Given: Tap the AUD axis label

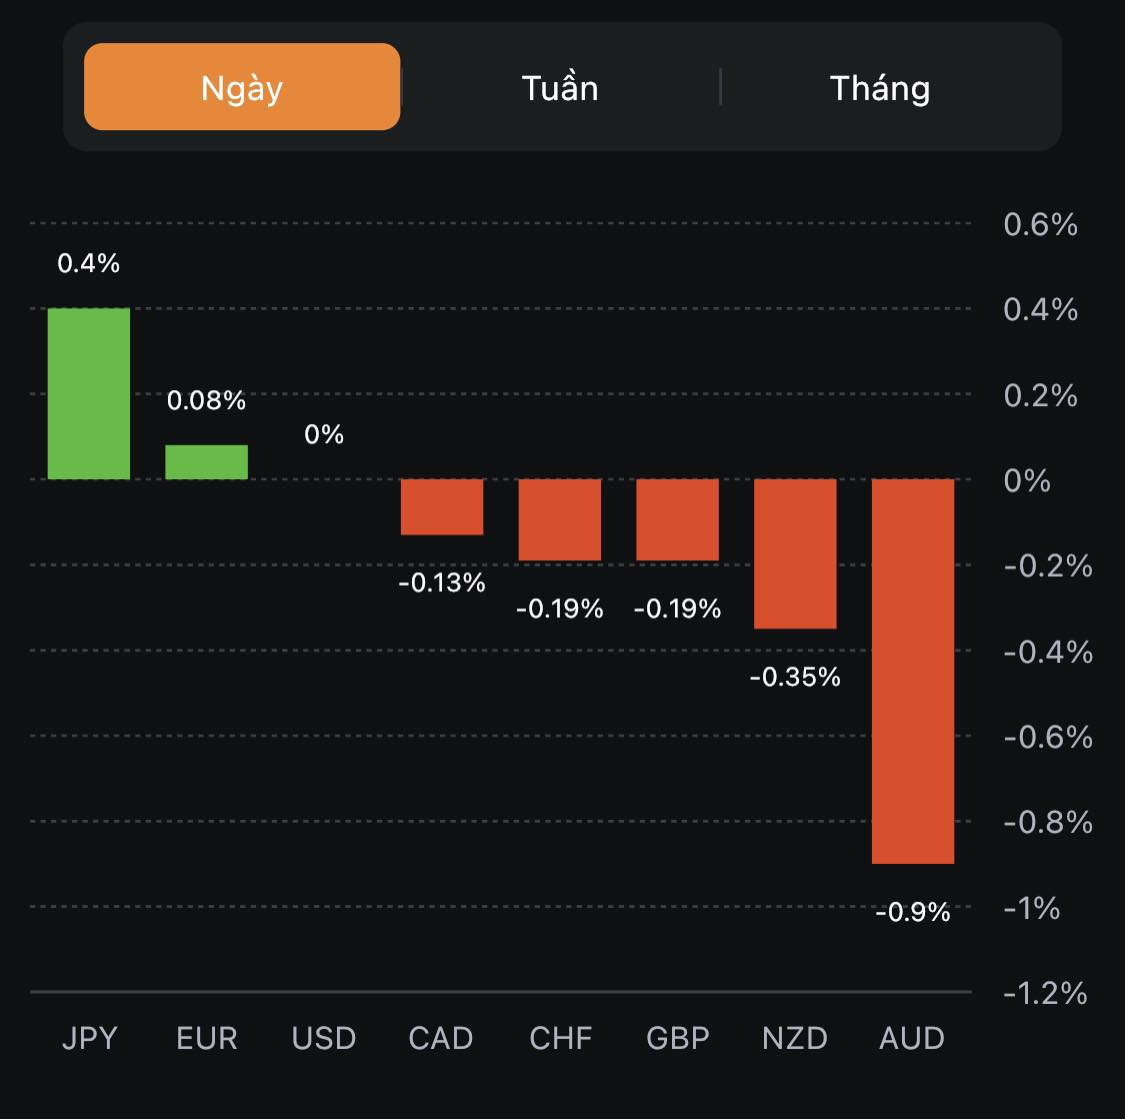Looking at the screenshot, I should pyautogui.click(x=912, y=1038).
